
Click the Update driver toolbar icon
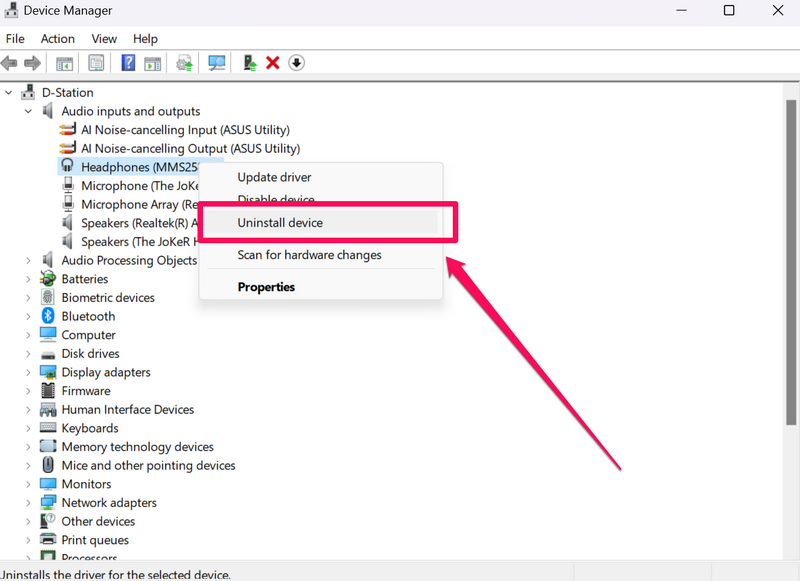184,63
